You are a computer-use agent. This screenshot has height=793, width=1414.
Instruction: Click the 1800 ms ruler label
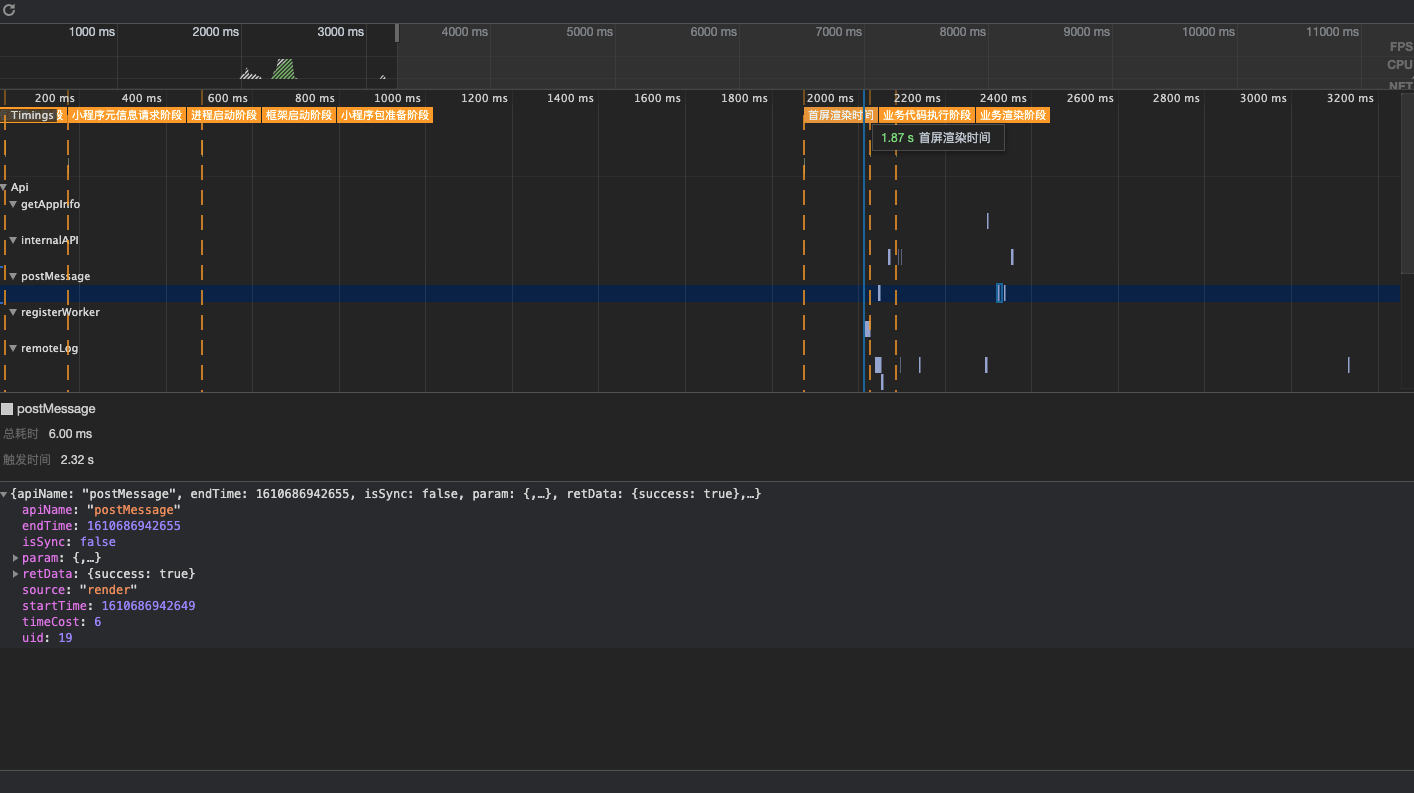coord(744,98)
